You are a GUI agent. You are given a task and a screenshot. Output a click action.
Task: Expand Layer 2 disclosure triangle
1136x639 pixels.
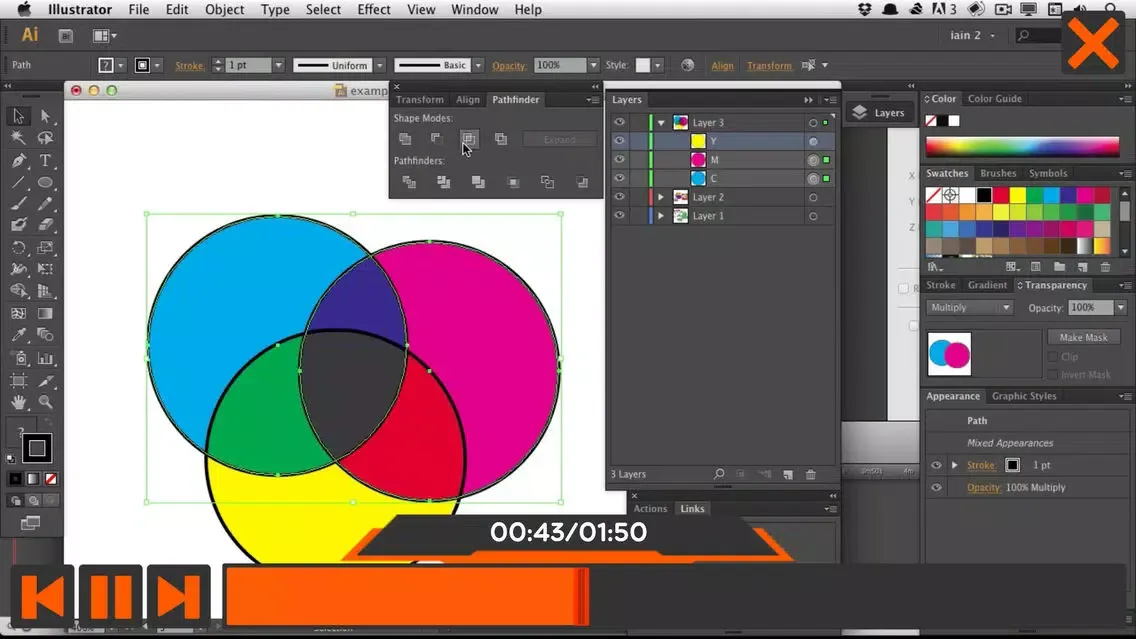[x=661, y=197]
